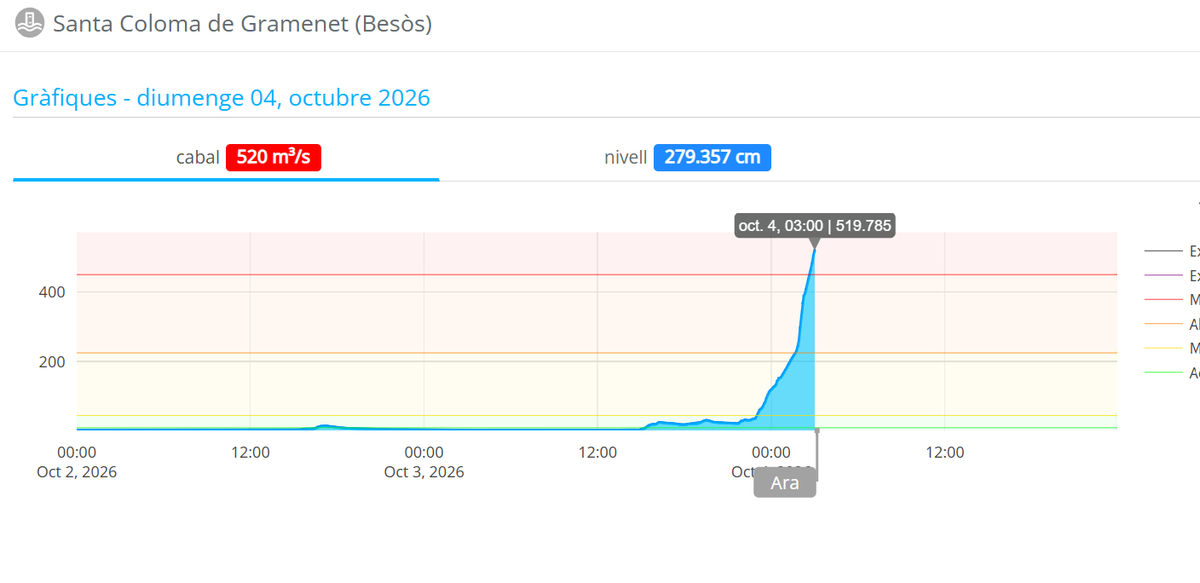Click the Ara time marker label

[x=785, y=483]
